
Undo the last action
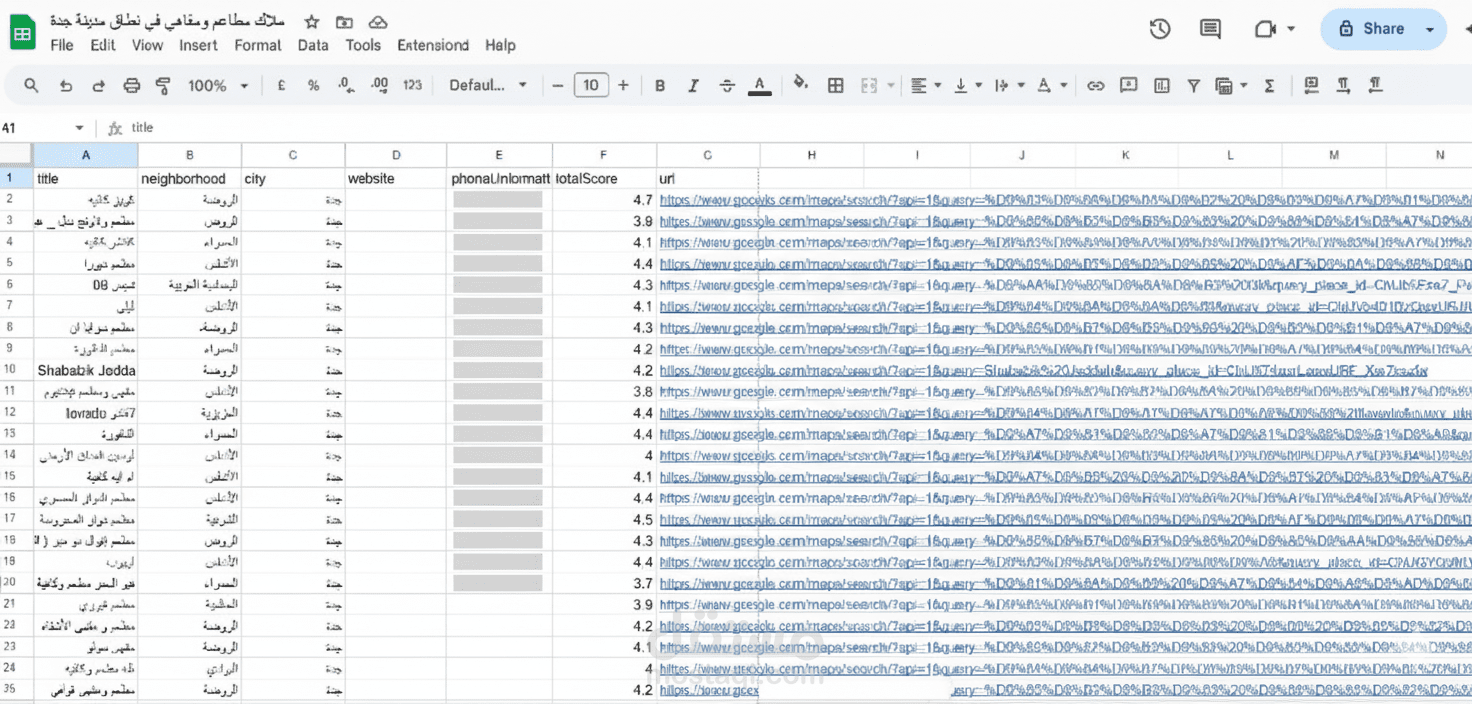(66, 86)
